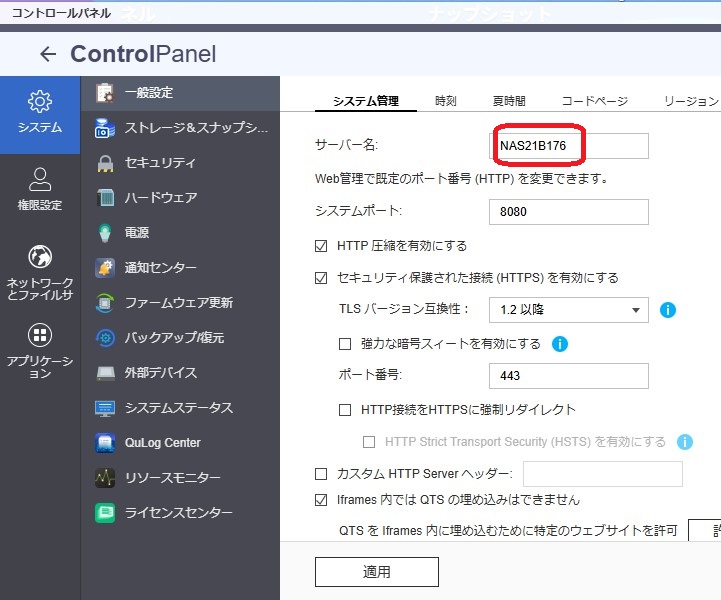This screenshot has height=600, width=721.
Task: Click the ハードウェア chip icon
Action: coord(105,198)
